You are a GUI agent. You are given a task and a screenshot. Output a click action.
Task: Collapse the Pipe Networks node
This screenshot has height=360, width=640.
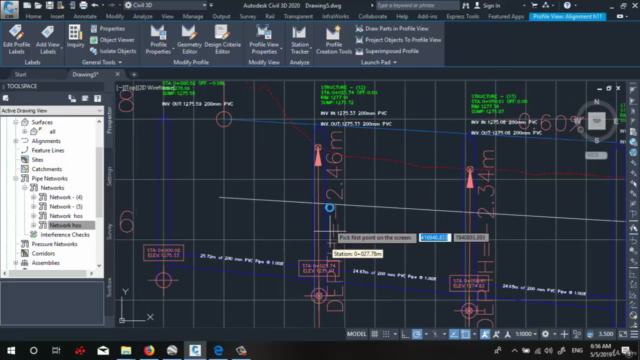(x=16, y=178)
